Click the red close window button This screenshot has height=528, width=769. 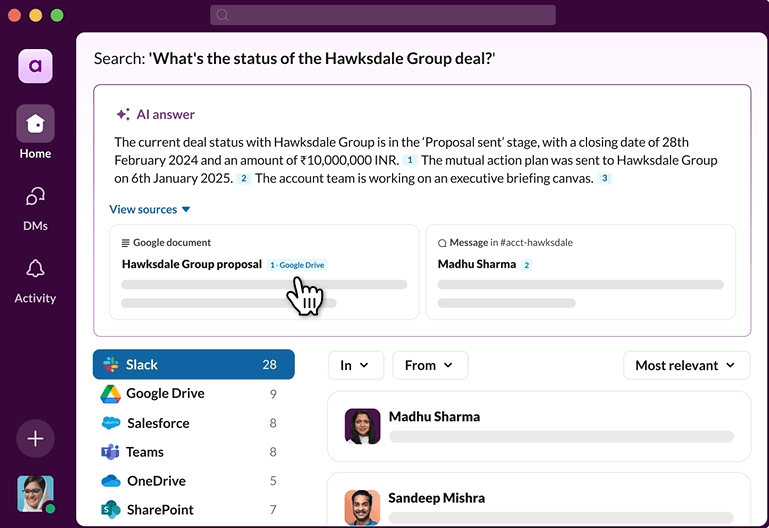click(x=15, y=15)
